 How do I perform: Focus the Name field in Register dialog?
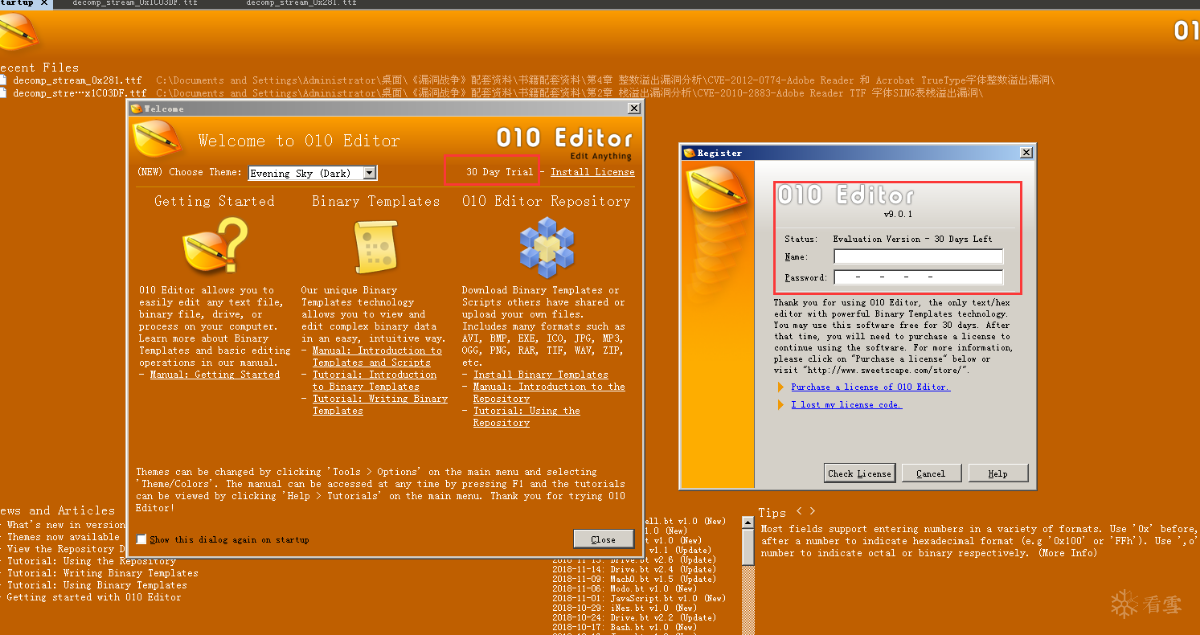coord(918,257)
